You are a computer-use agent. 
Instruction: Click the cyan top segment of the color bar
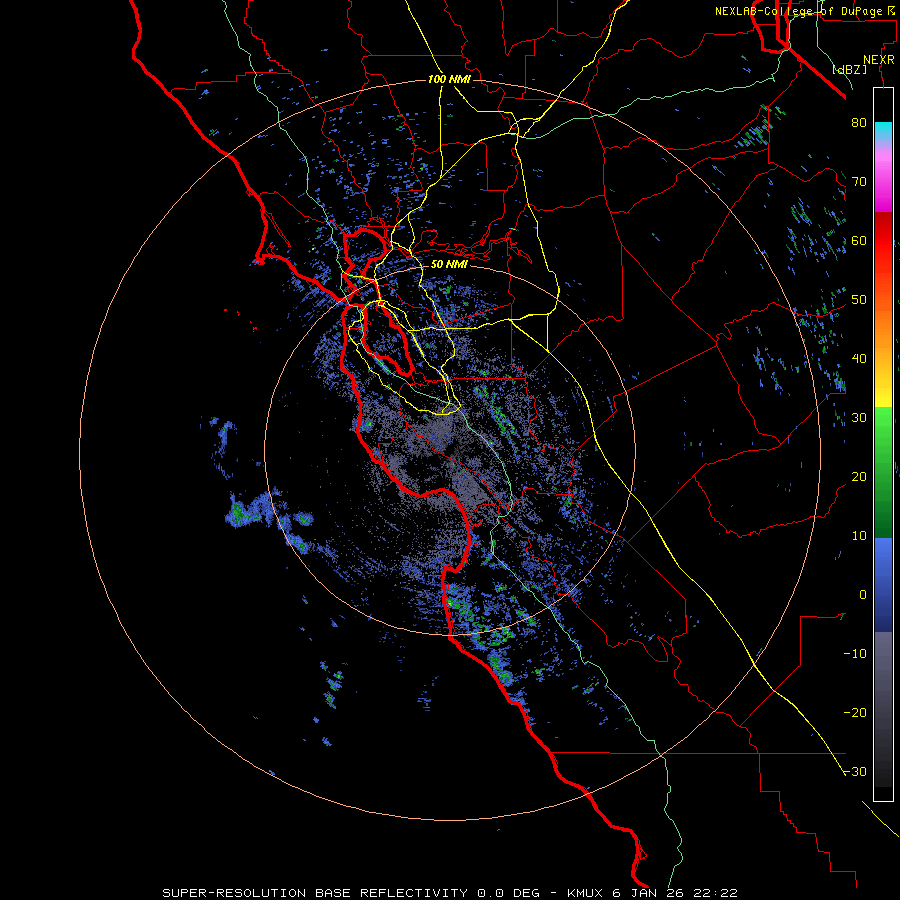pyautogui.click(x=883, y=131)
